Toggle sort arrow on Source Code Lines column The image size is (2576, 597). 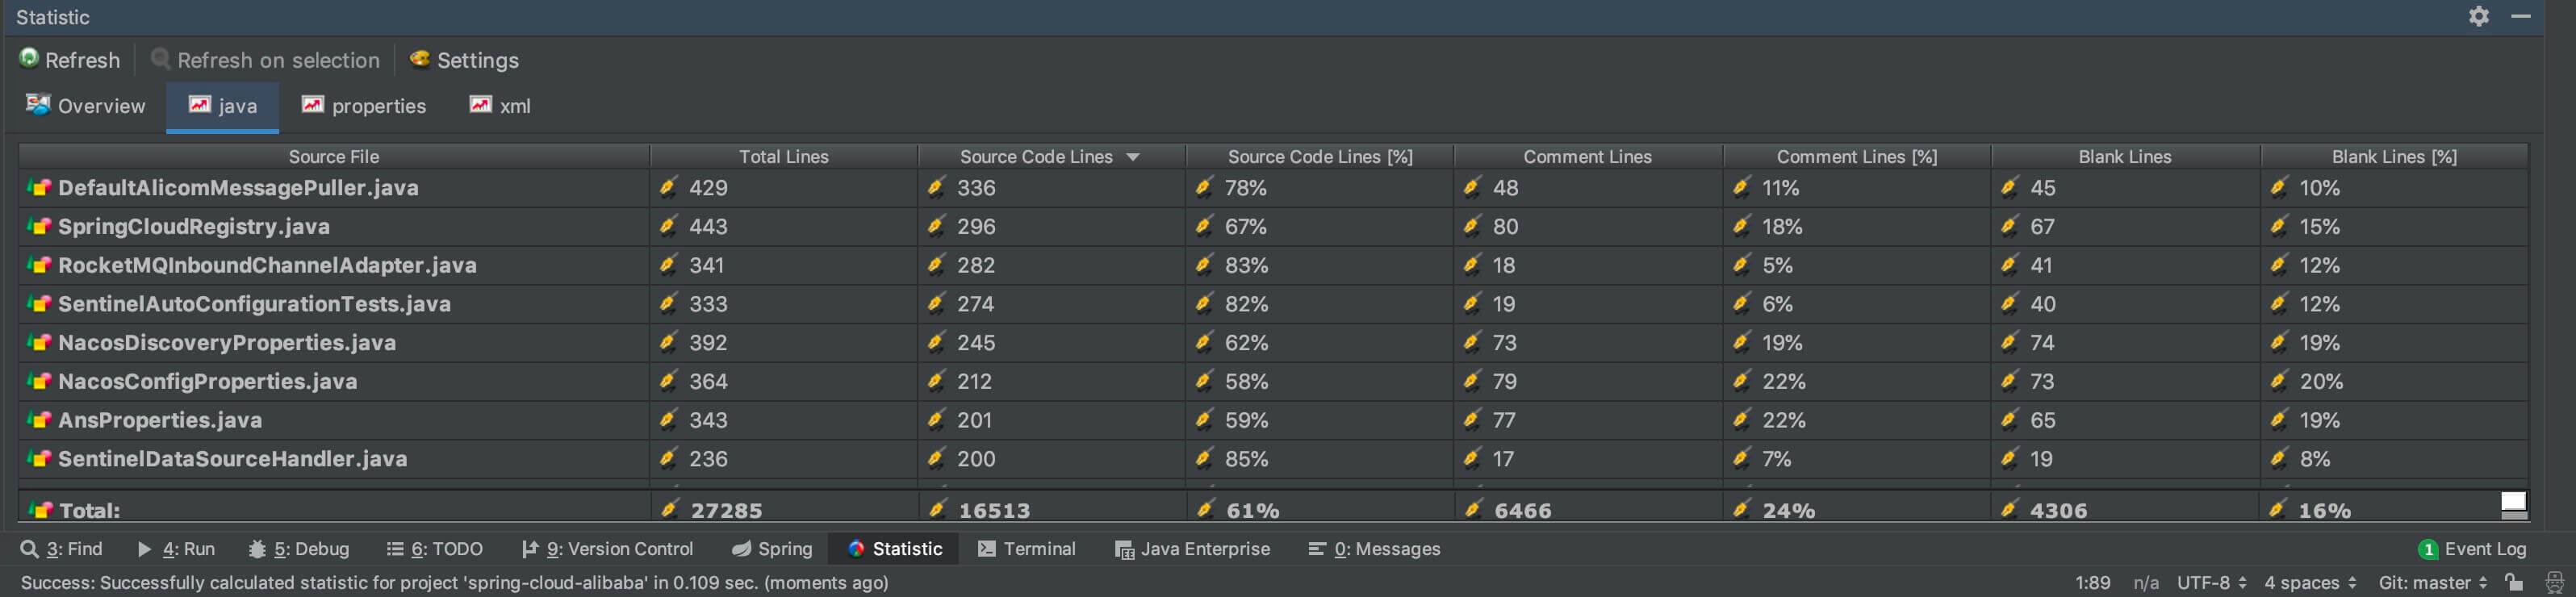[x=1133, y=157]
